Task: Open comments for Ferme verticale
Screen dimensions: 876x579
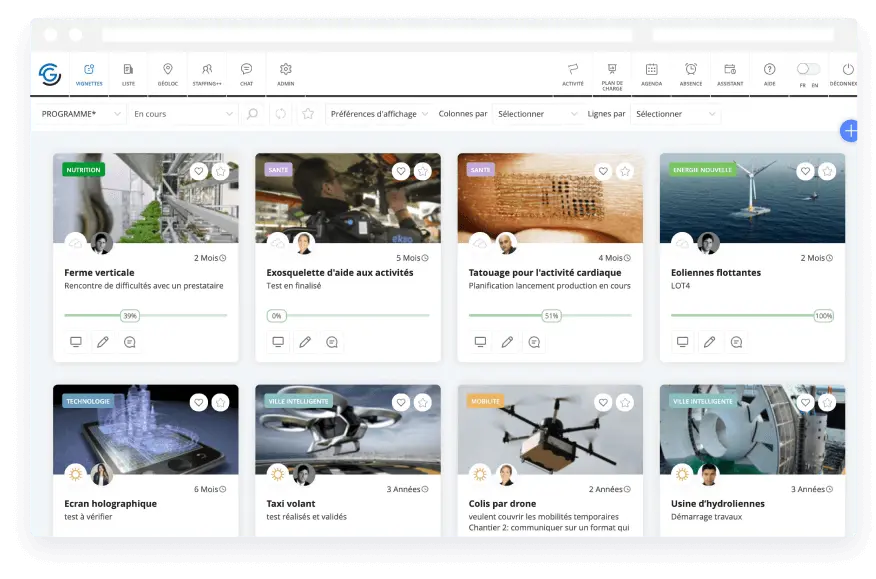Action: tap(130, 341)
